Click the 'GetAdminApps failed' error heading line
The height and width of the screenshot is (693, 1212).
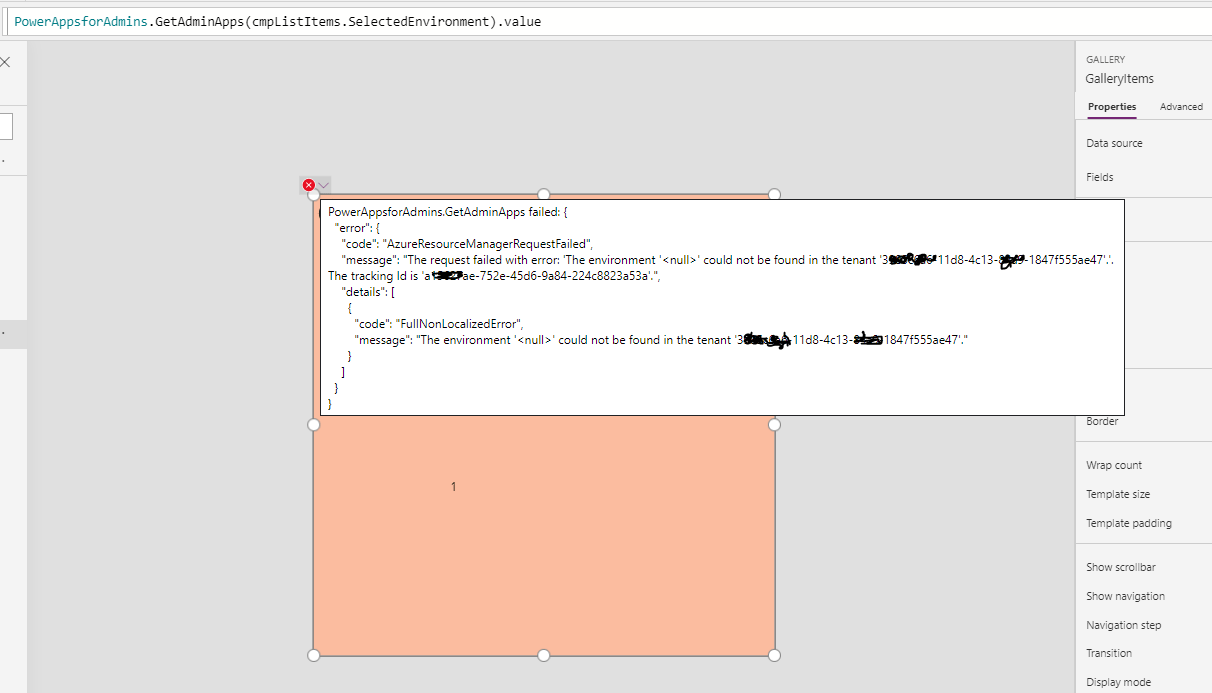coord(448,212)
